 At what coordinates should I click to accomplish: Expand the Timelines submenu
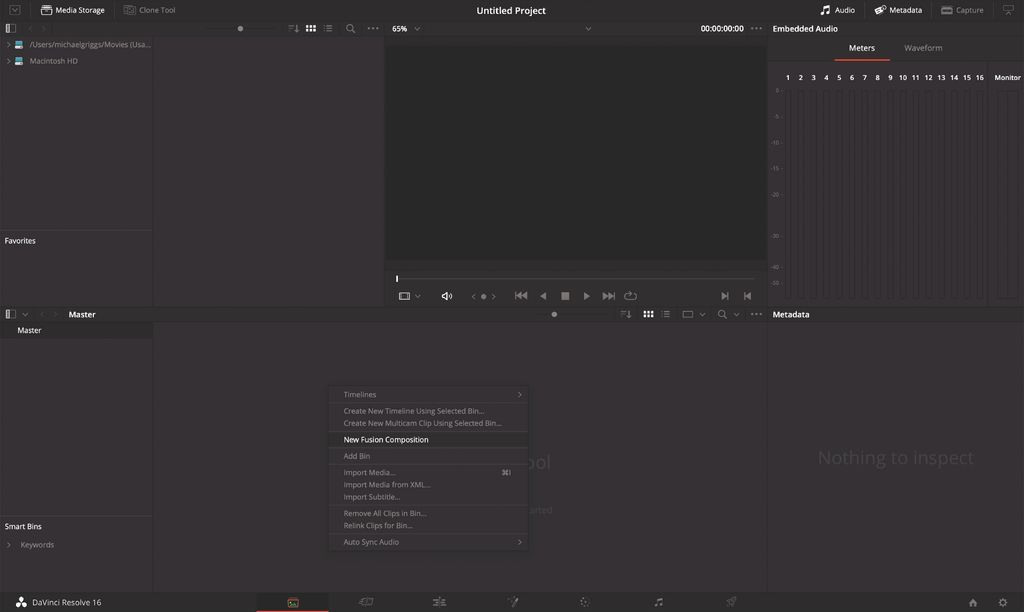[x=430, y=393]
